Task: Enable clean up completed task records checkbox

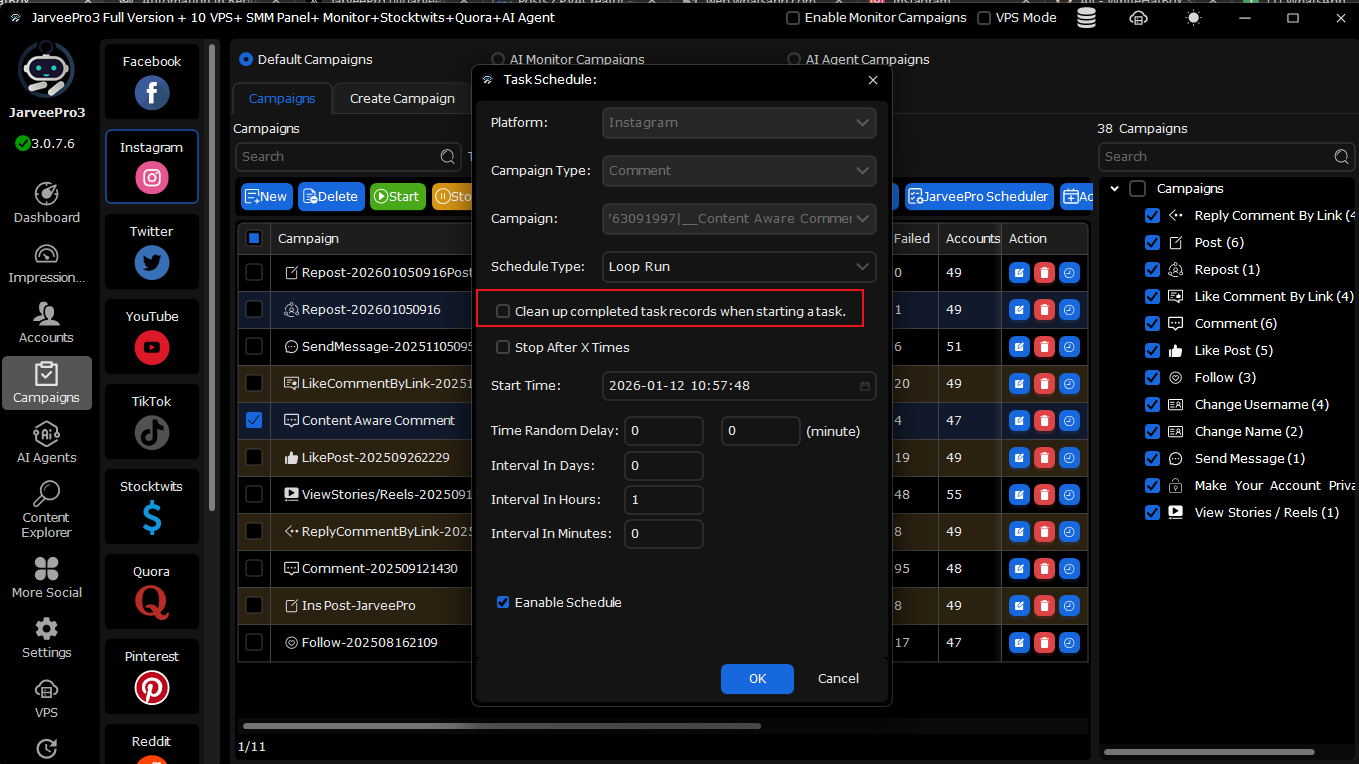Action: 503,312
